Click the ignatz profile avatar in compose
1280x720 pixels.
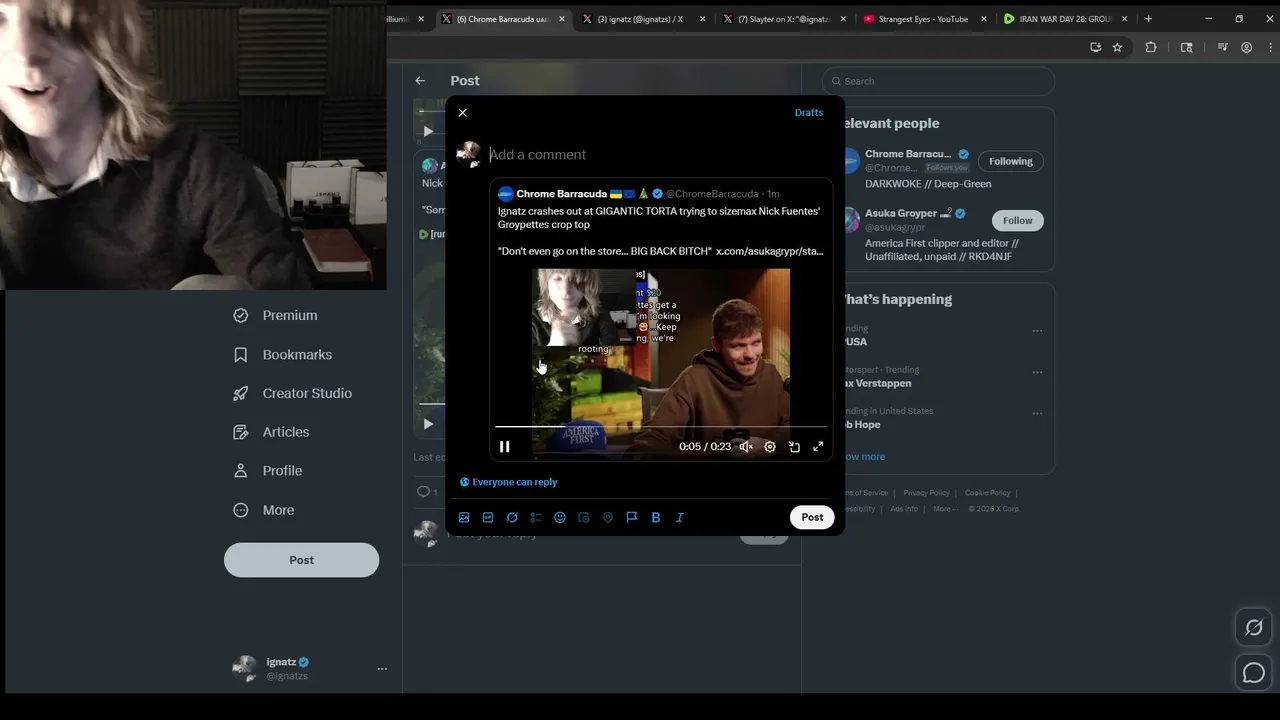468,154
